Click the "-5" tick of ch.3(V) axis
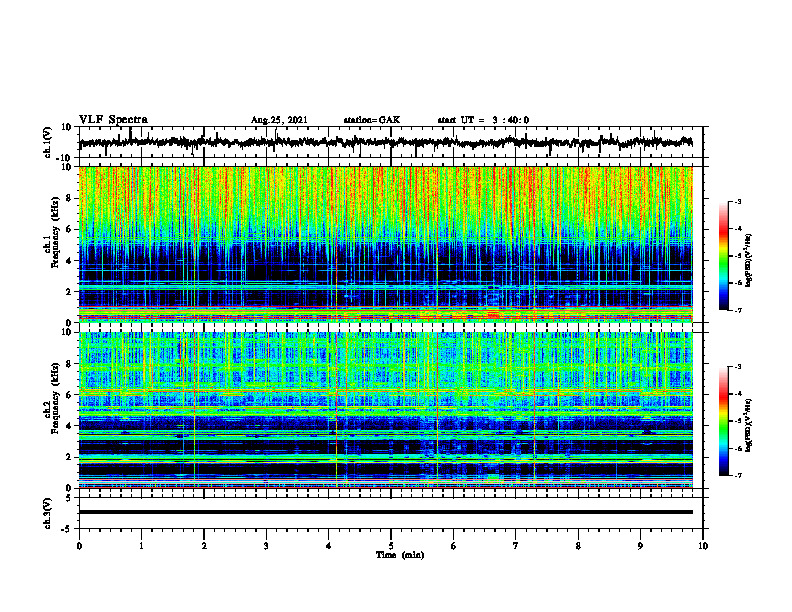Viewport: 792px width, 612px height. [67, 529]
